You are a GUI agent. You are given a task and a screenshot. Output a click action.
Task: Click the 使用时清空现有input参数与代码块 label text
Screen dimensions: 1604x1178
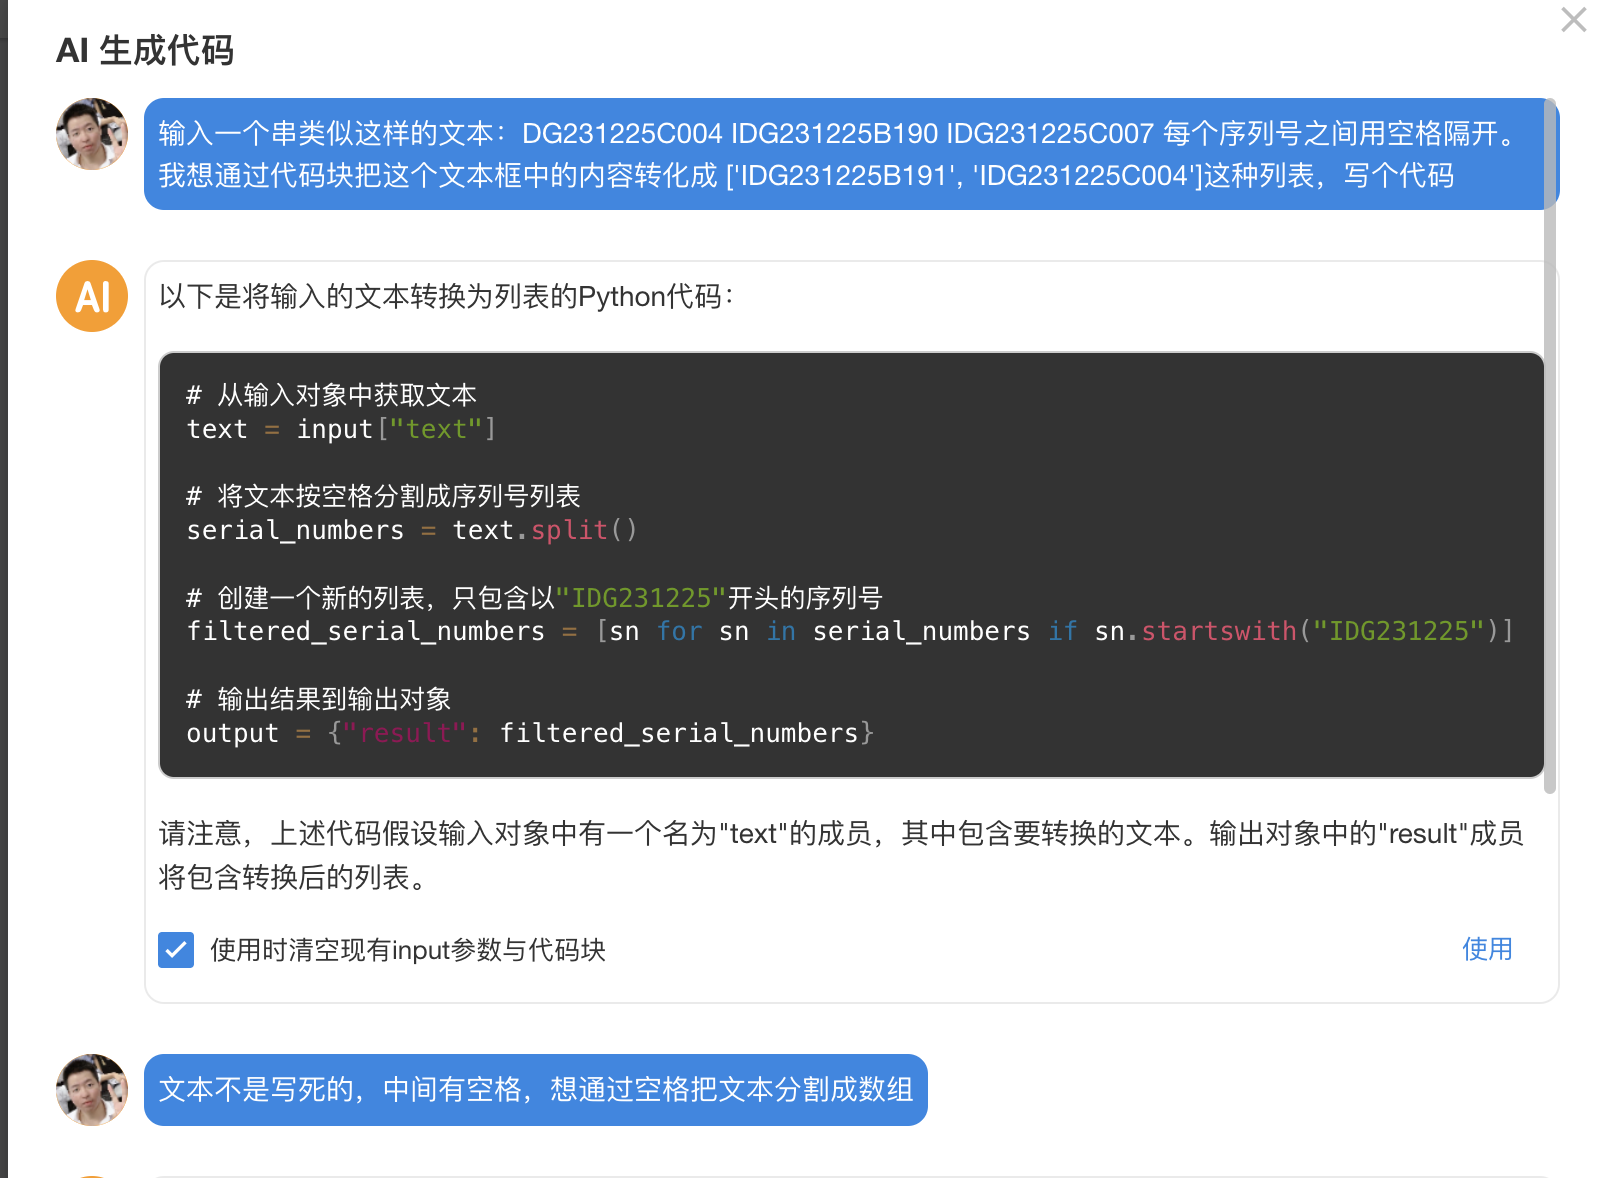tap(407, 950)
